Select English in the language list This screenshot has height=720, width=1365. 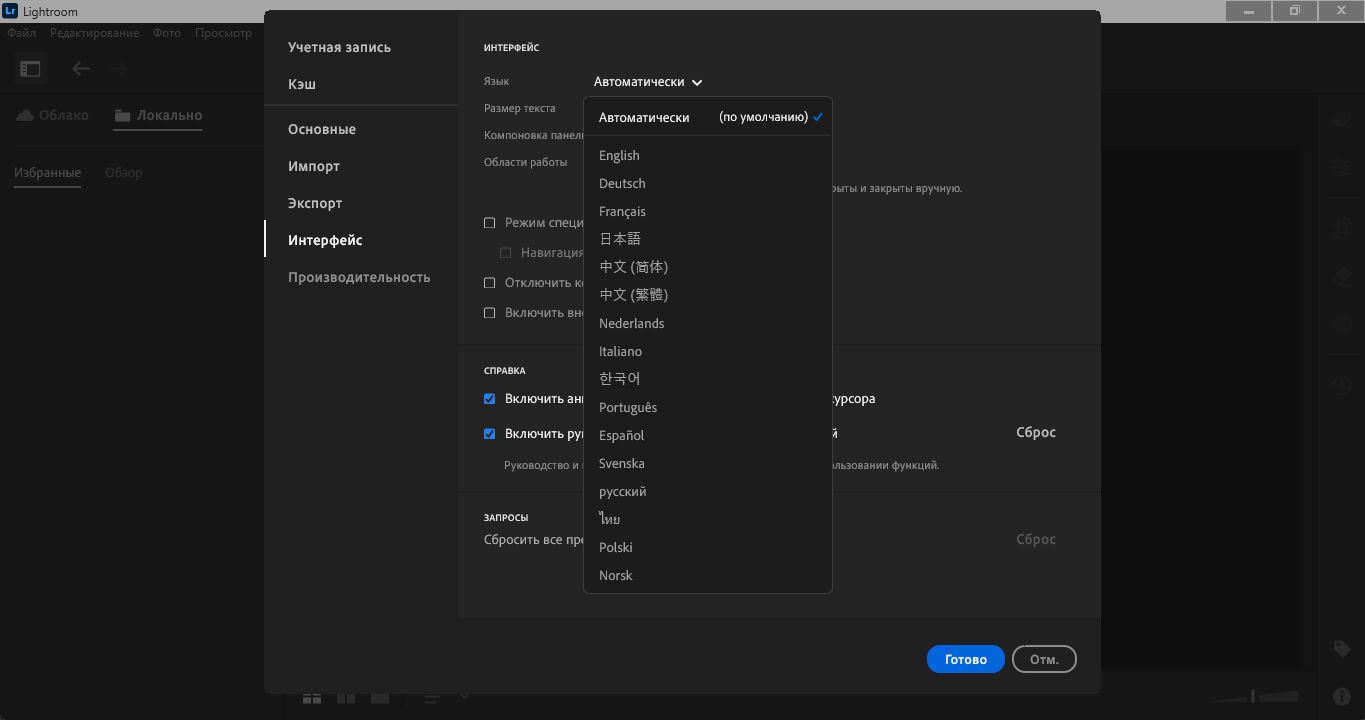[708, 155]
